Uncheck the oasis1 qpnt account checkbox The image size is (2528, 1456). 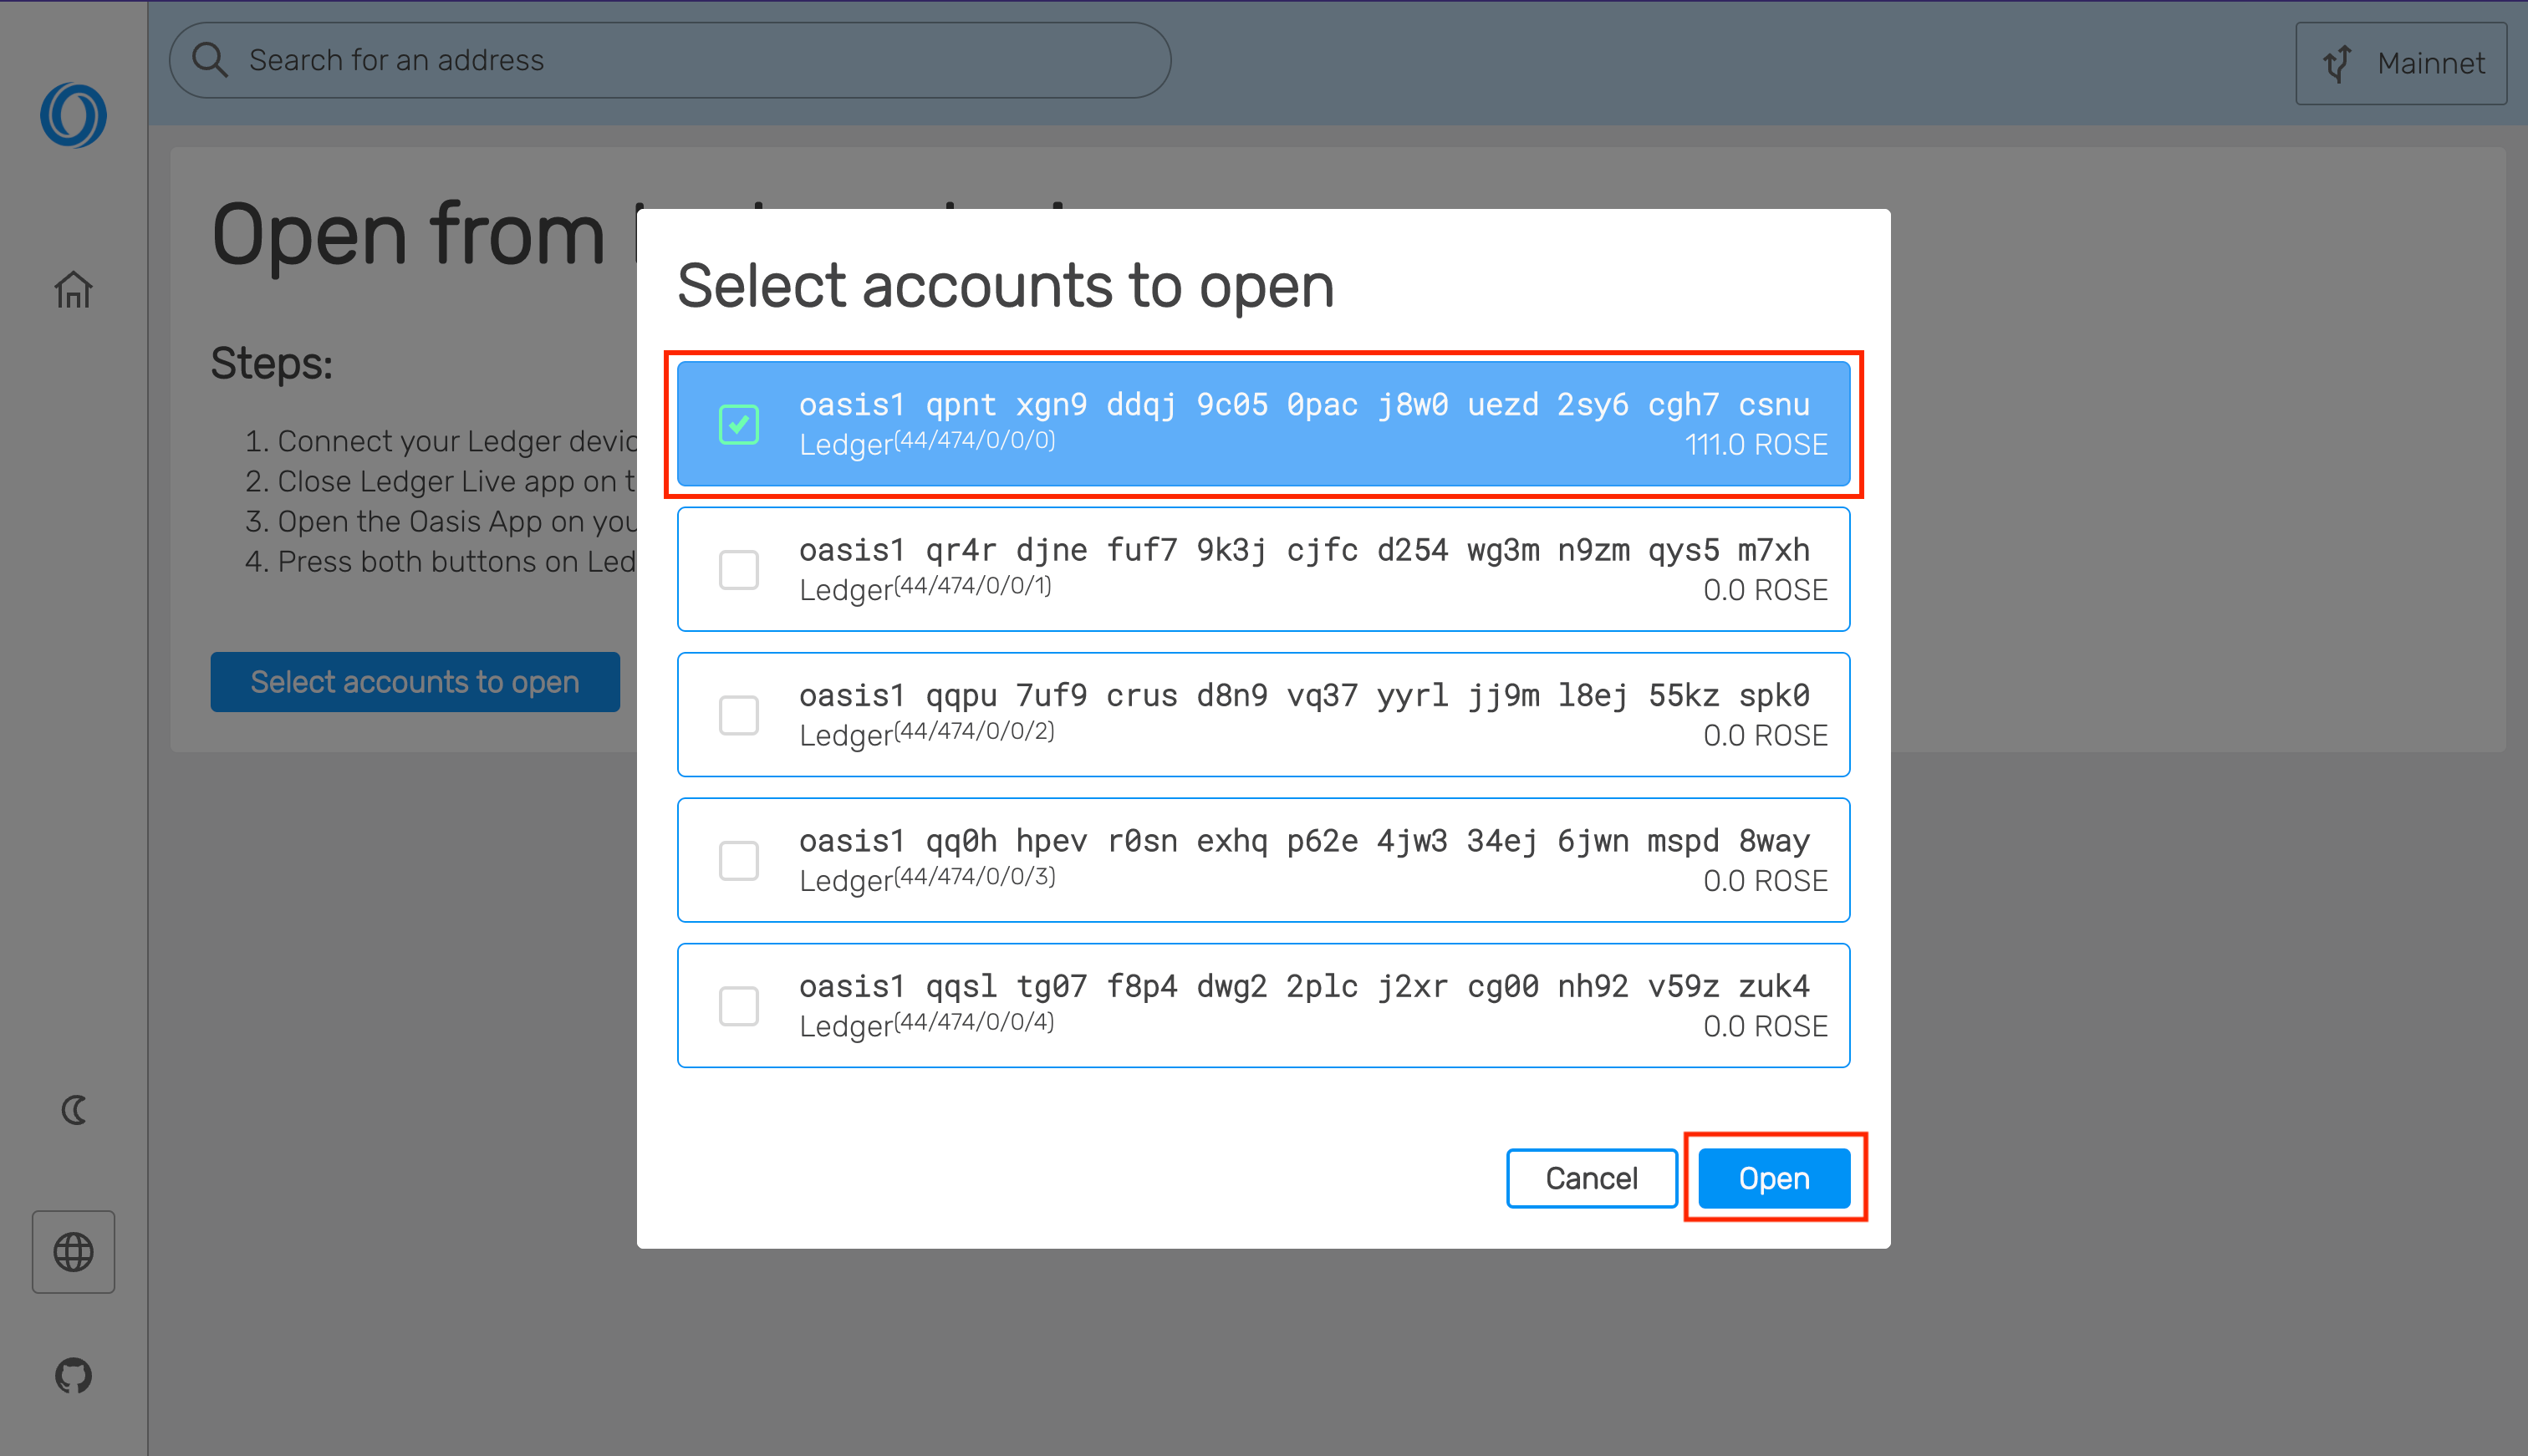tap(739, 424)
